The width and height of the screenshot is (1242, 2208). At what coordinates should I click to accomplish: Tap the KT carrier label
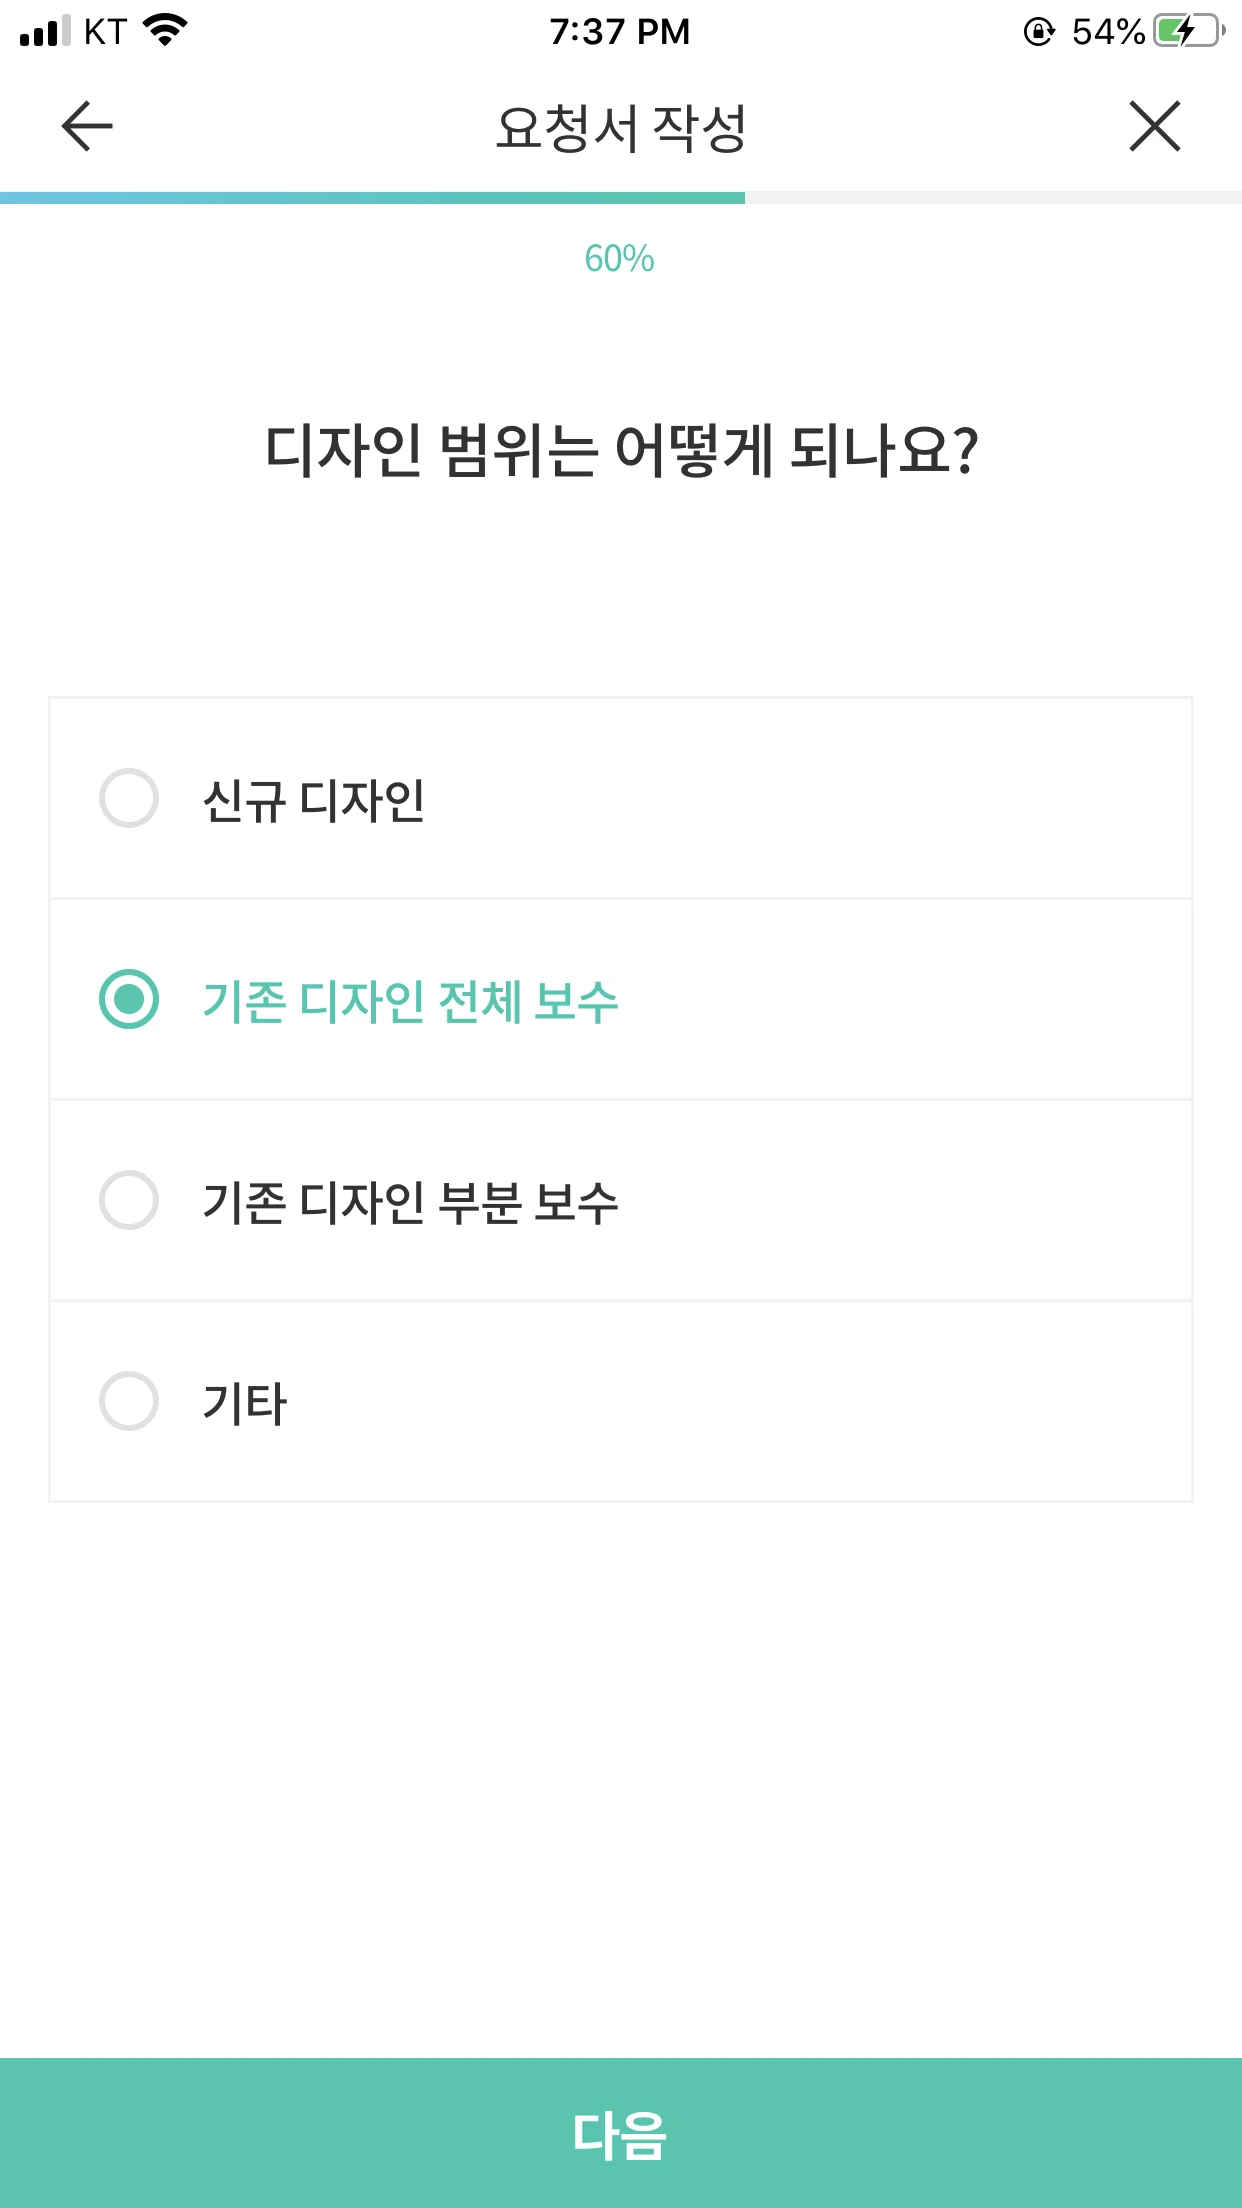pos(105,32)
